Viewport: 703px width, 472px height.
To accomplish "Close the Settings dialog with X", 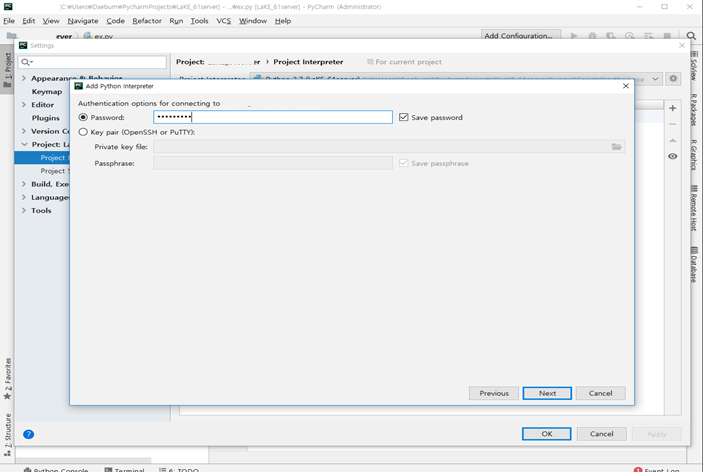I will point(682,45).
